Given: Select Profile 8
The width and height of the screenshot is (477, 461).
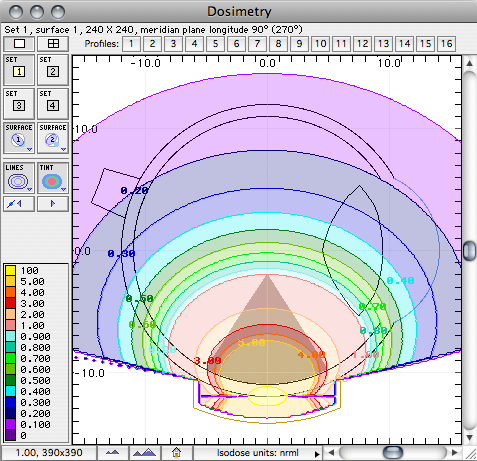Looking at the screenshot, I should (278, 44).
